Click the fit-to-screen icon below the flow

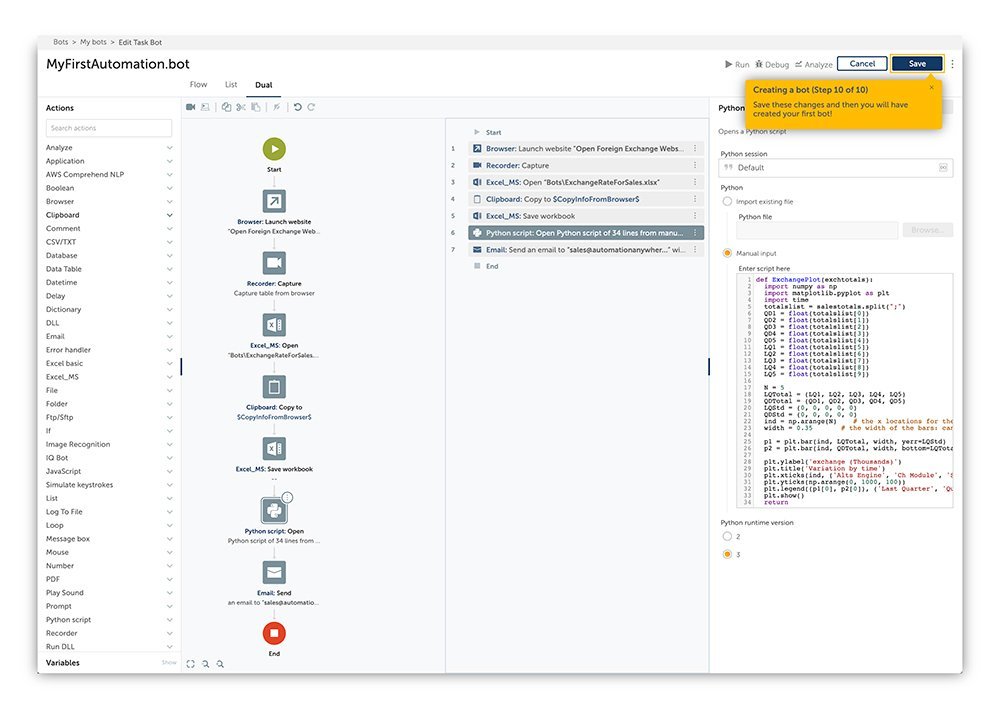click(x=190, y=664)
